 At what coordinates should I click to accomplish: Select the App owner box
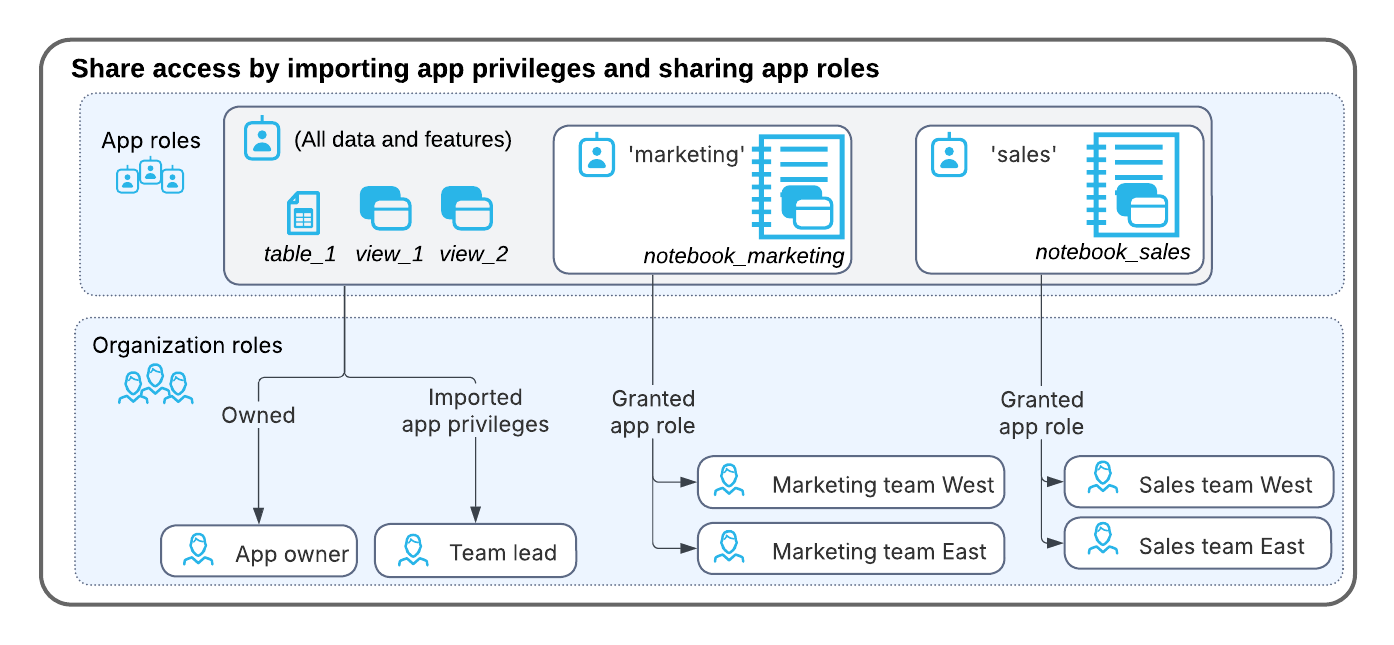[258, 550]
